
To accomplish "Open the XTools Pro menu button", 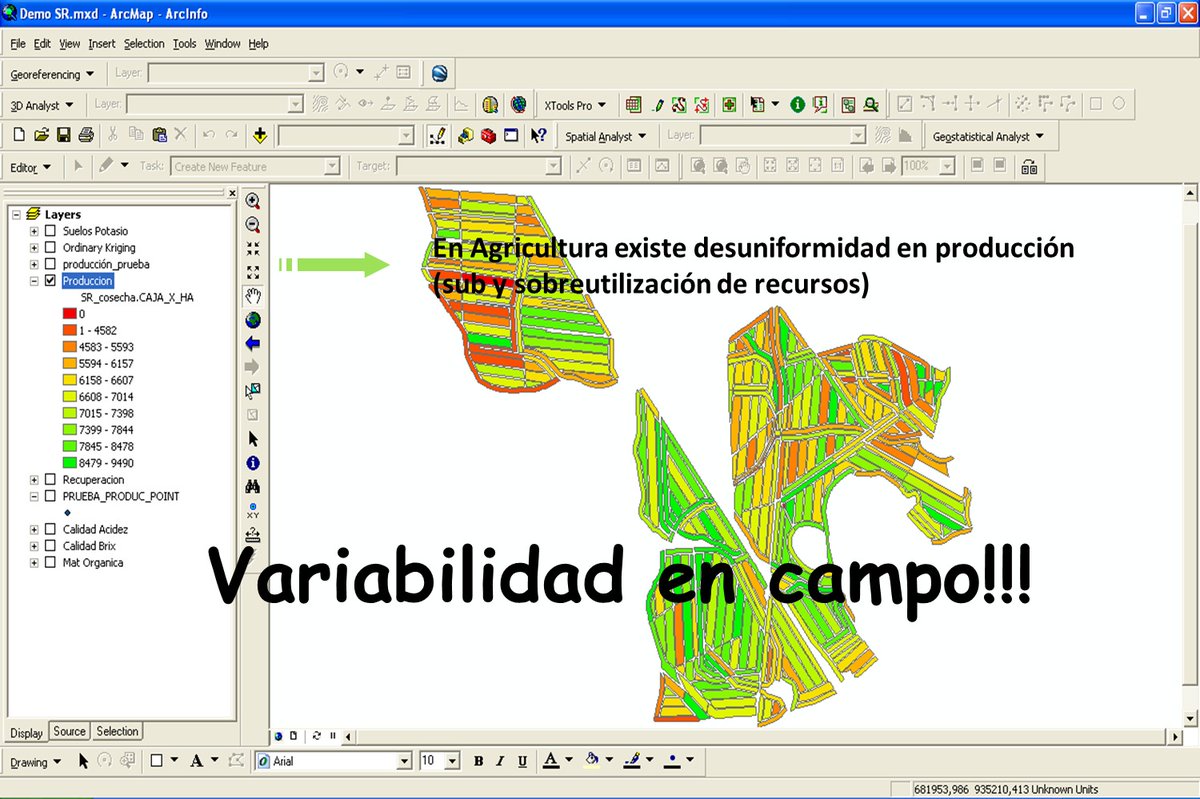I will pyautogui.click(x=574, y=105).
